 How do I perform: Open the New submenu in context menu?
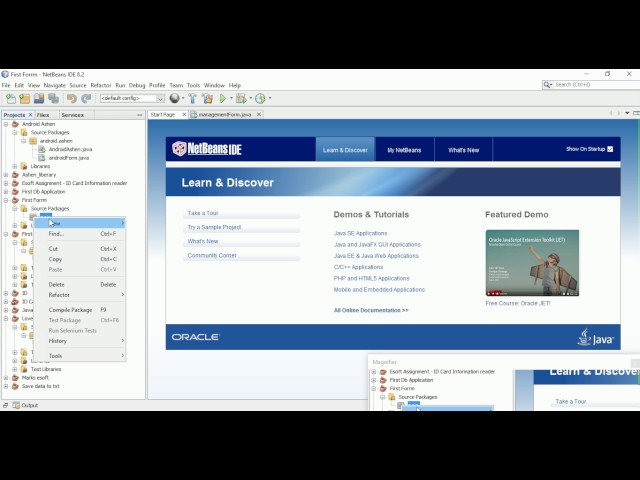click(80, 223)
